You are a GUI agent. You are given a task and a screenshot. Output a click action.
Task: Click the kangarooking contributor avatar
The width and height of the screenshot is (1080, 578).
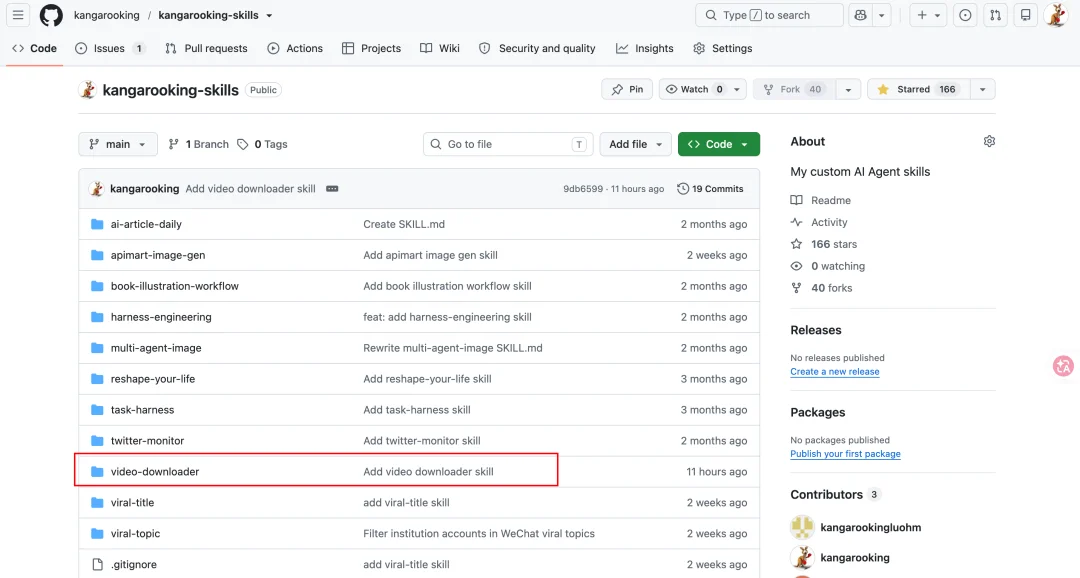[x=802, y=557]
